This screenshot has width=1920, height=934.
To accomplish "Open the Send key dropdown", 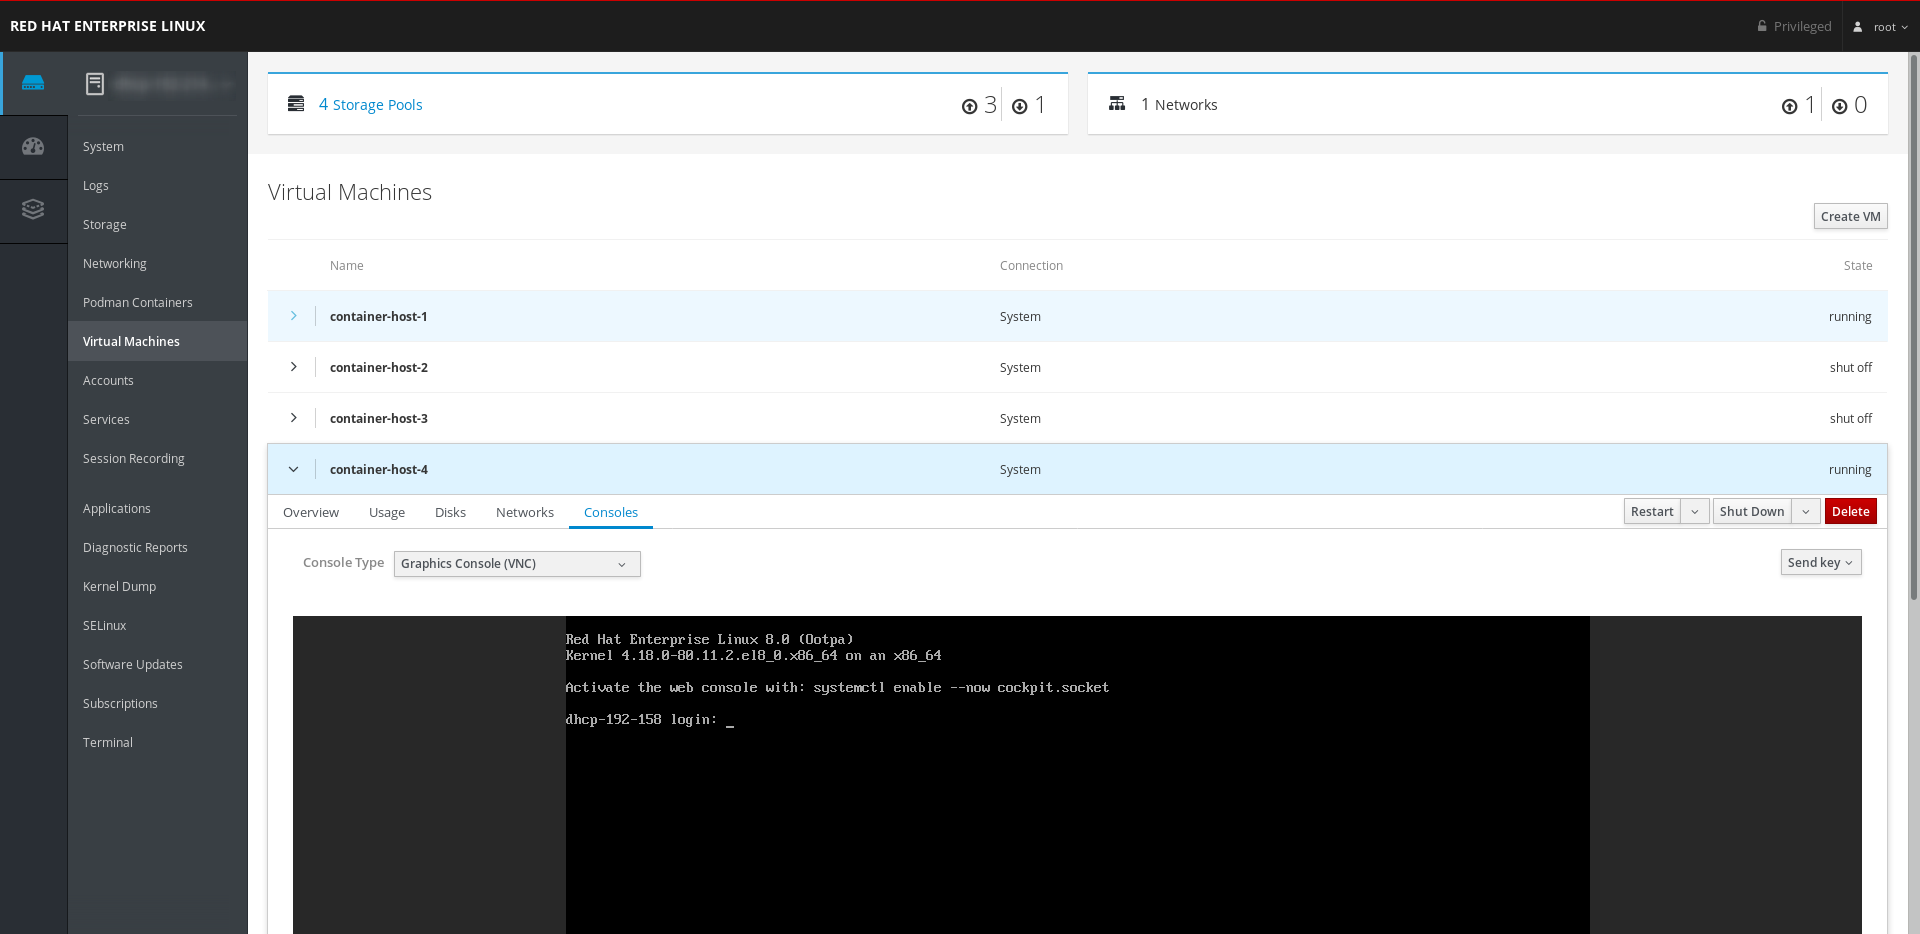I will 1820,563.
